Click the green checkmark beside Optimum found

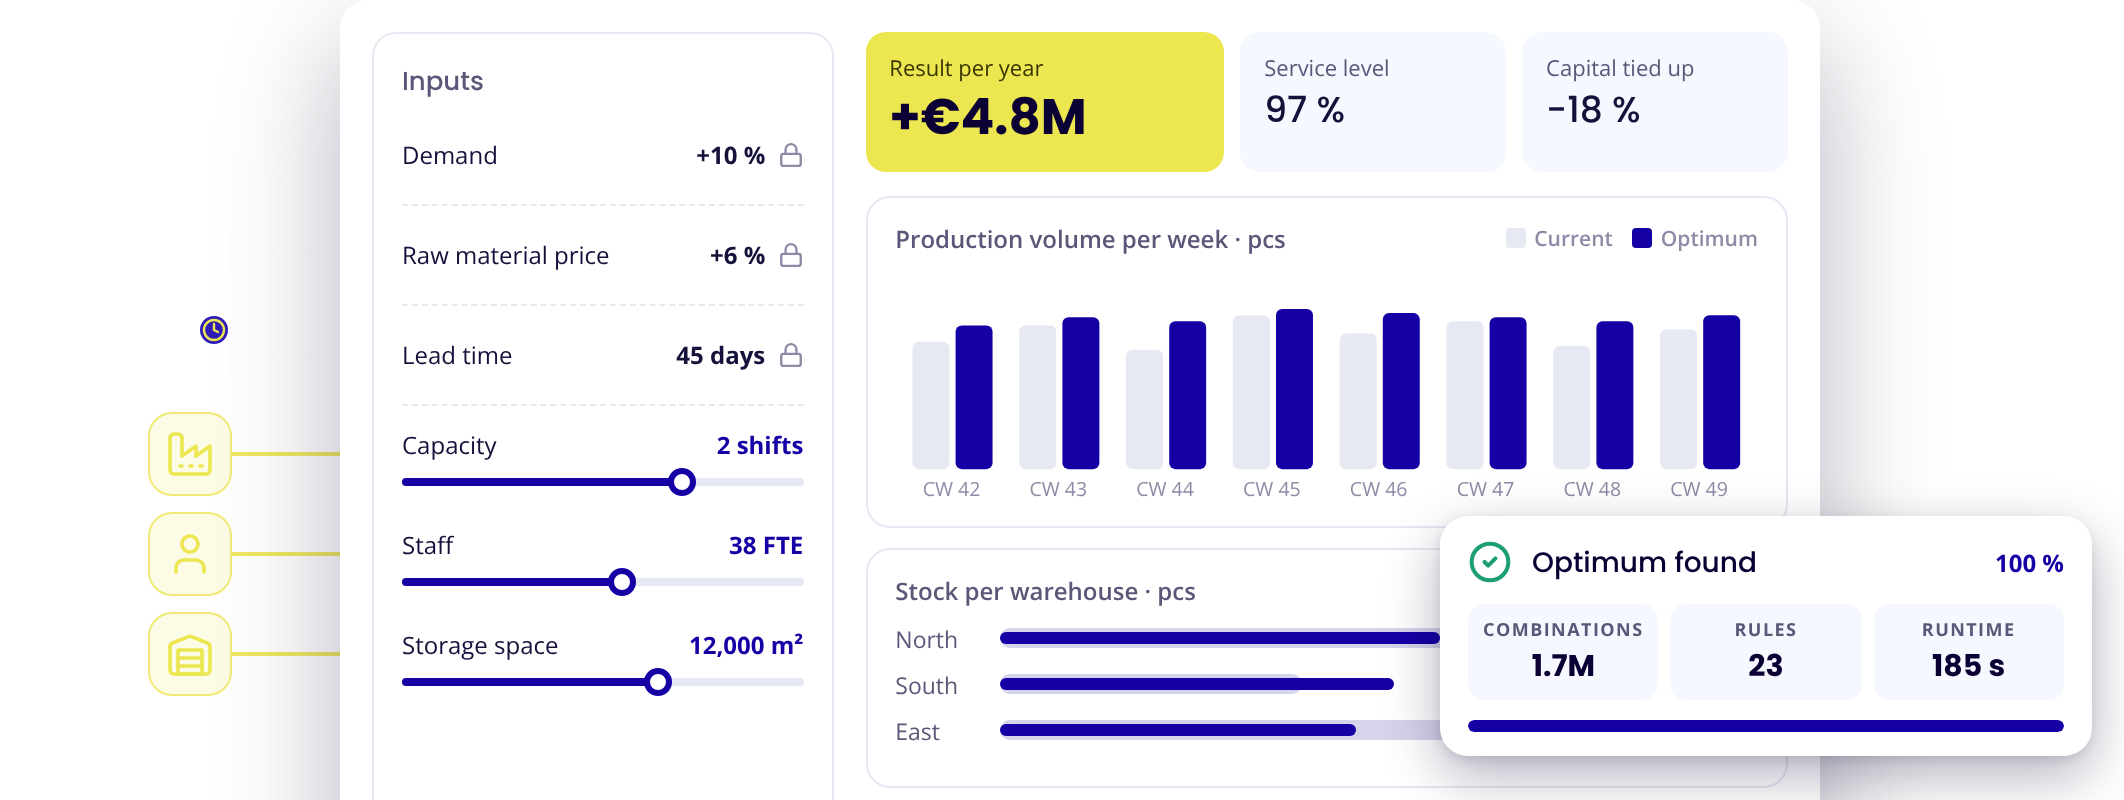(x=1490, y=562)
